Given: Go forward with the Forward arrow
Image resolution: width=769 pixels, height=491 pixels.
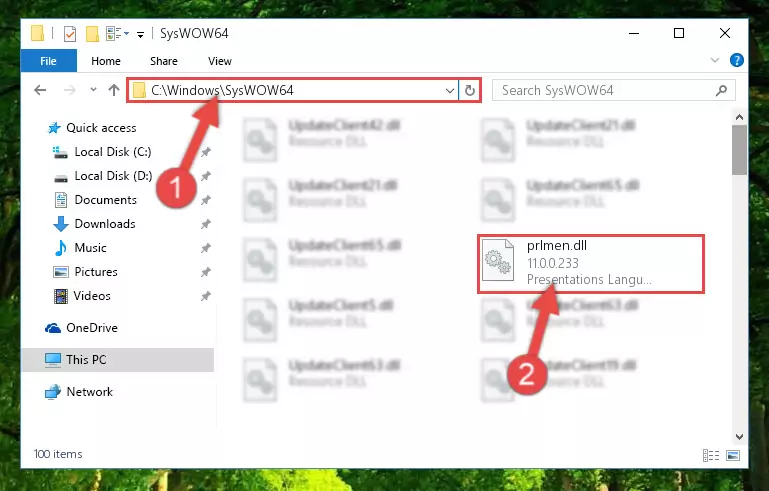Looking at the screenshot, I should click(70, 90).
